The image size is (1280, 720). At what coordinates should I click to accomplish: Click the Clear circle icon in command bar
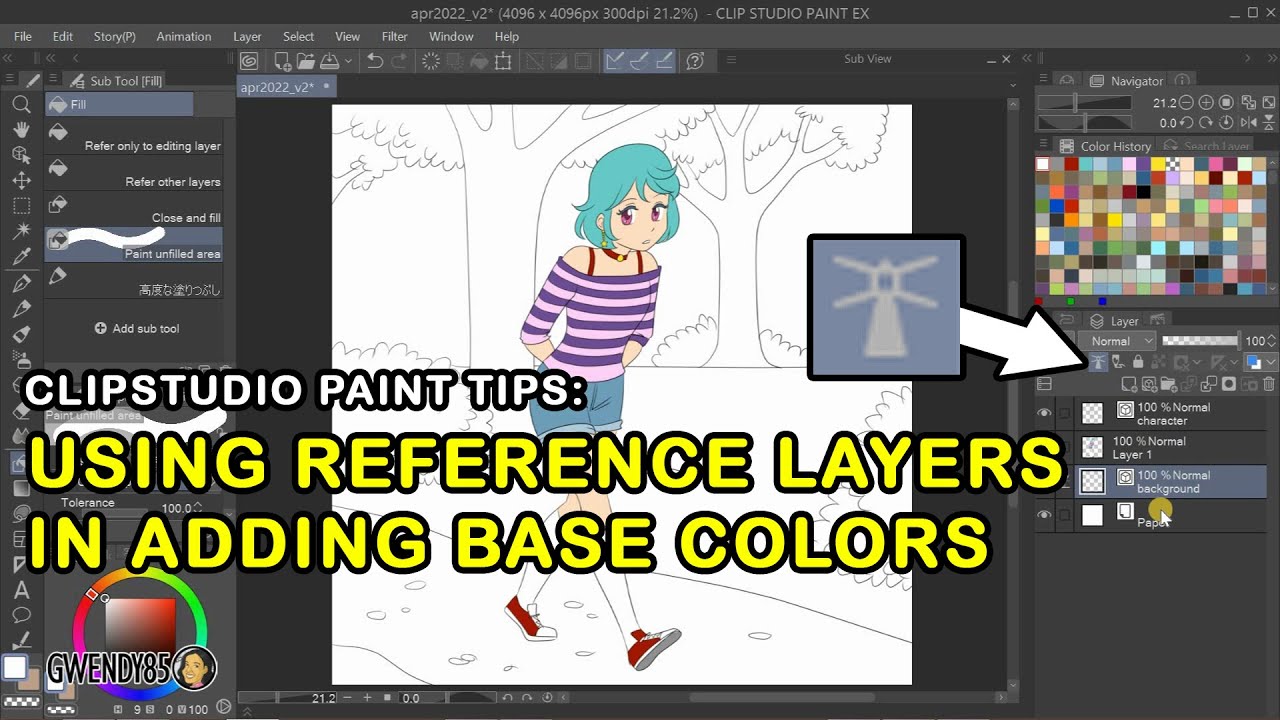coord(431,61)
